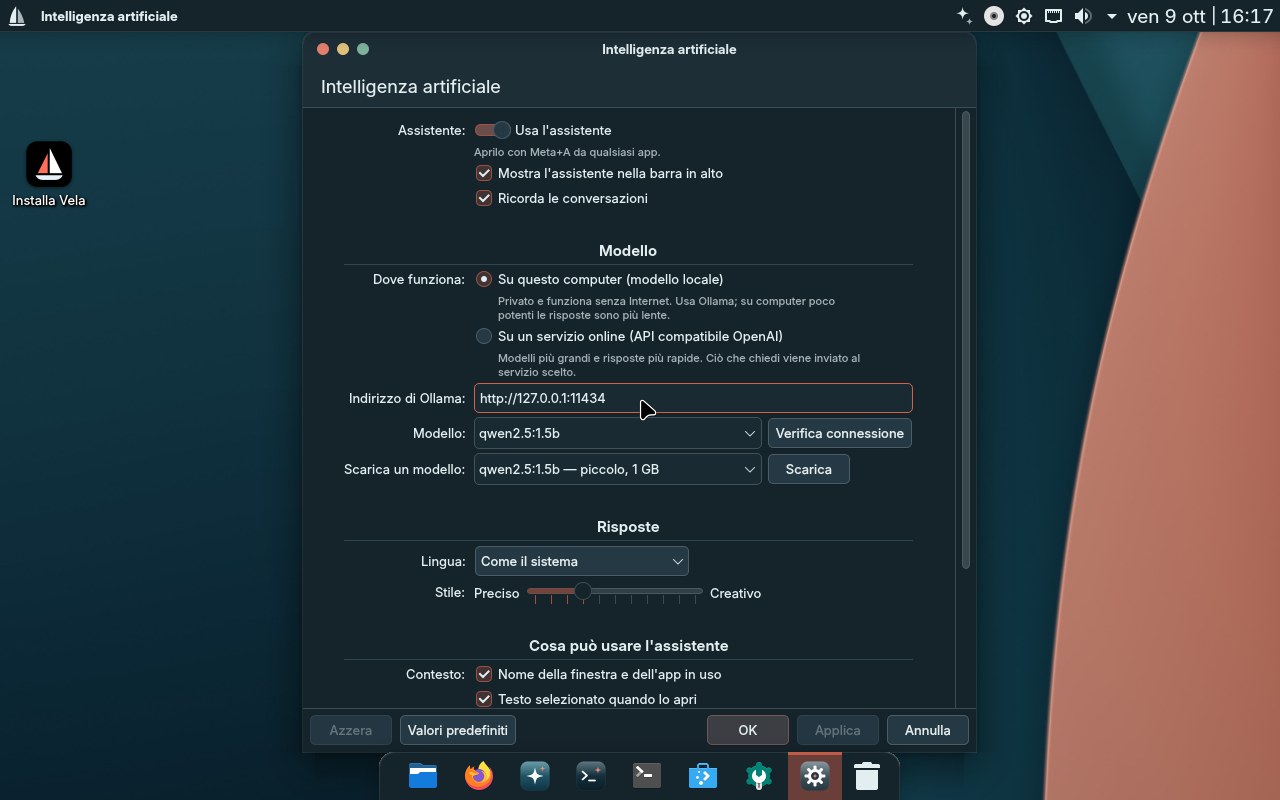Open the Scarica un modello dropdown
This screenshot has width=1280, height=800.
618,469
